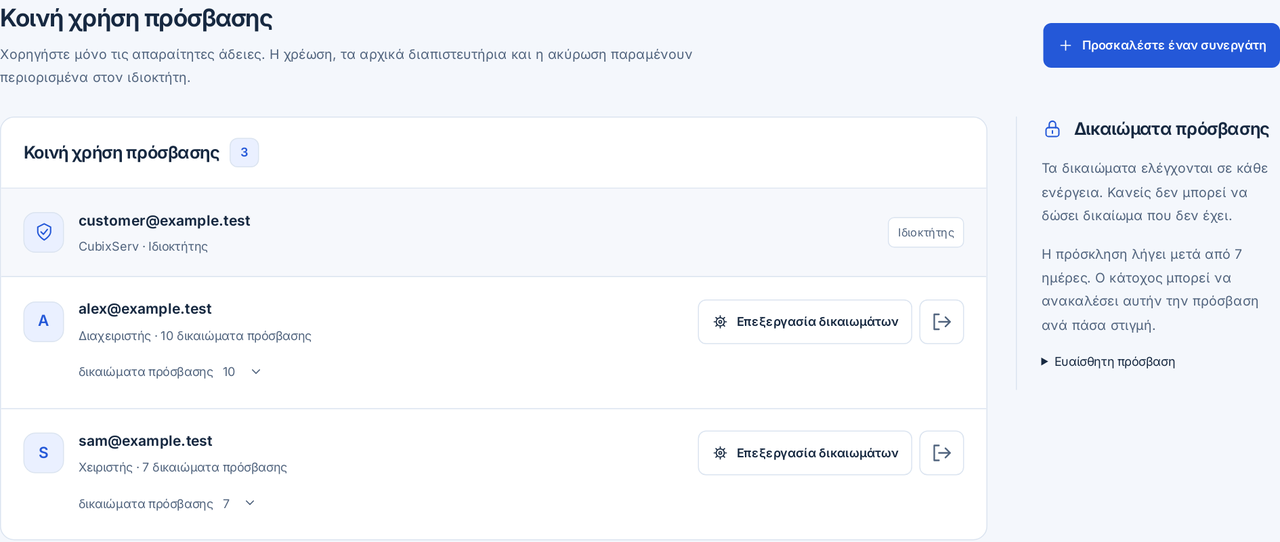Click the Δικαιώματα πρόσβασης sidebar heading
Screen dimensions: 1280x542
(1172, 129)
